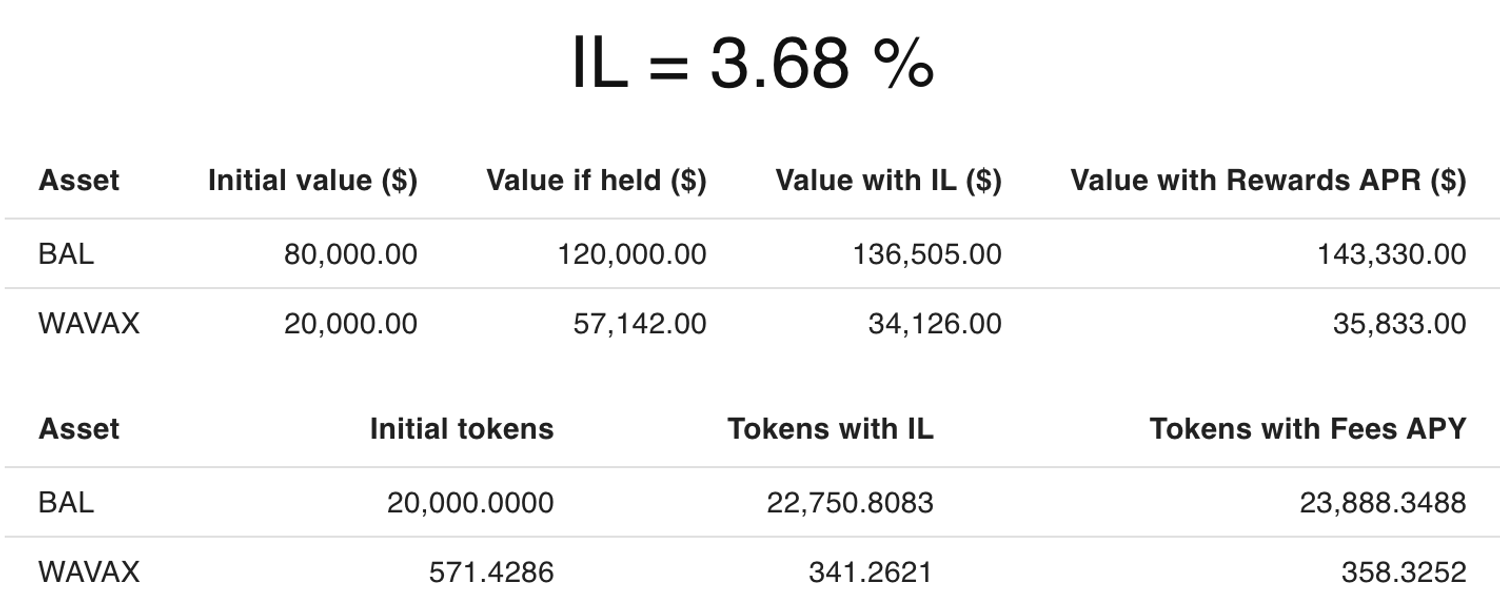
Task: Select the Value if held ($) header
Action: pyautogui.click(x=596, y=180)
